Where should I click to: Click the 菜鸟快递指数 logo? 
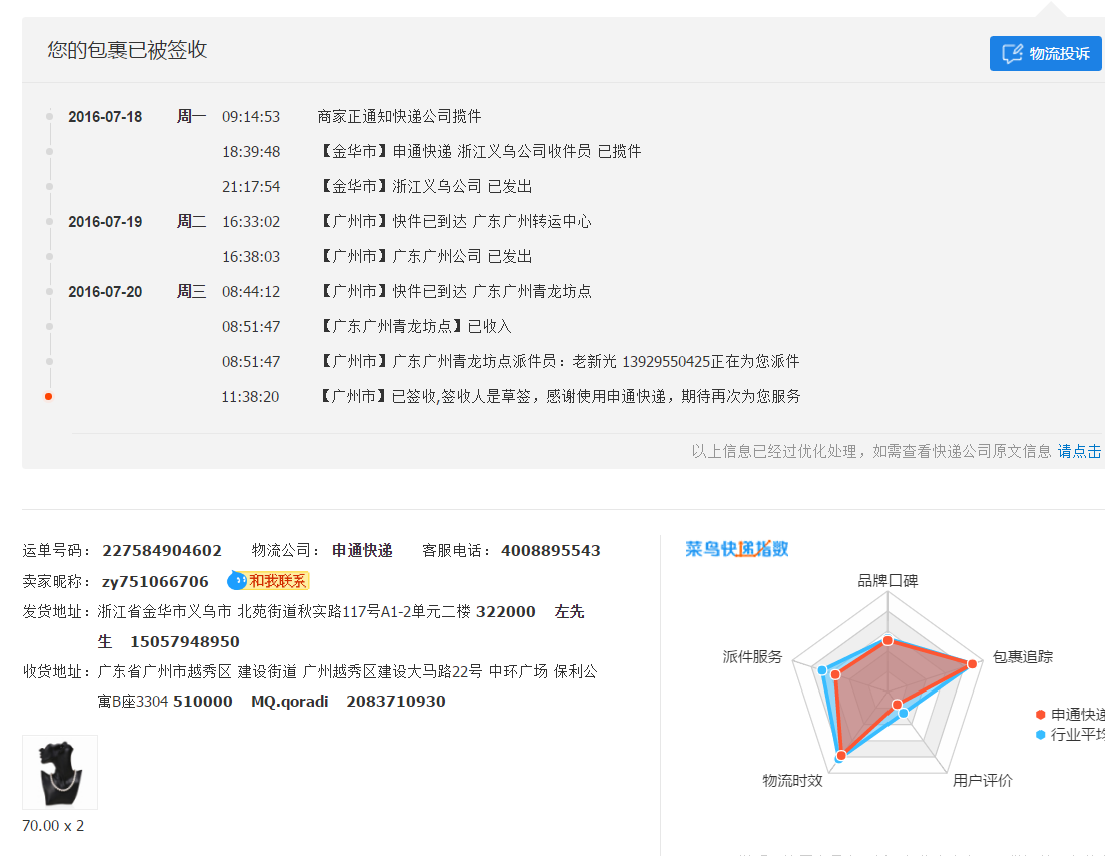click(x=737, y=549)
